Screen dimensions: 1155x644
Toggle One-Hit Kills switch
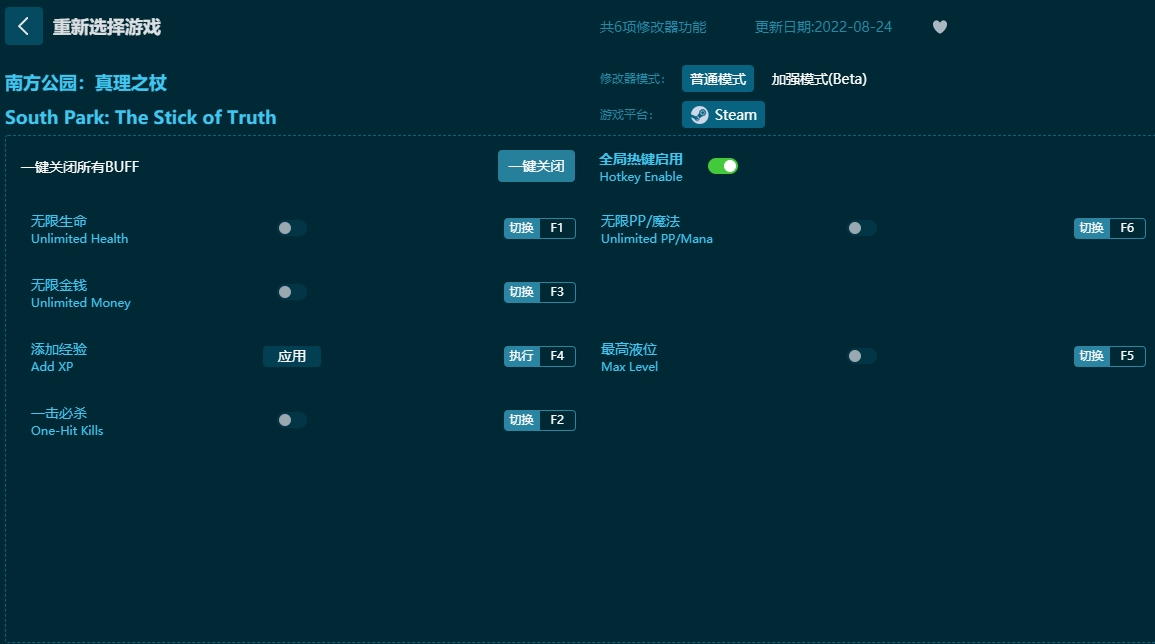[291, 420]
